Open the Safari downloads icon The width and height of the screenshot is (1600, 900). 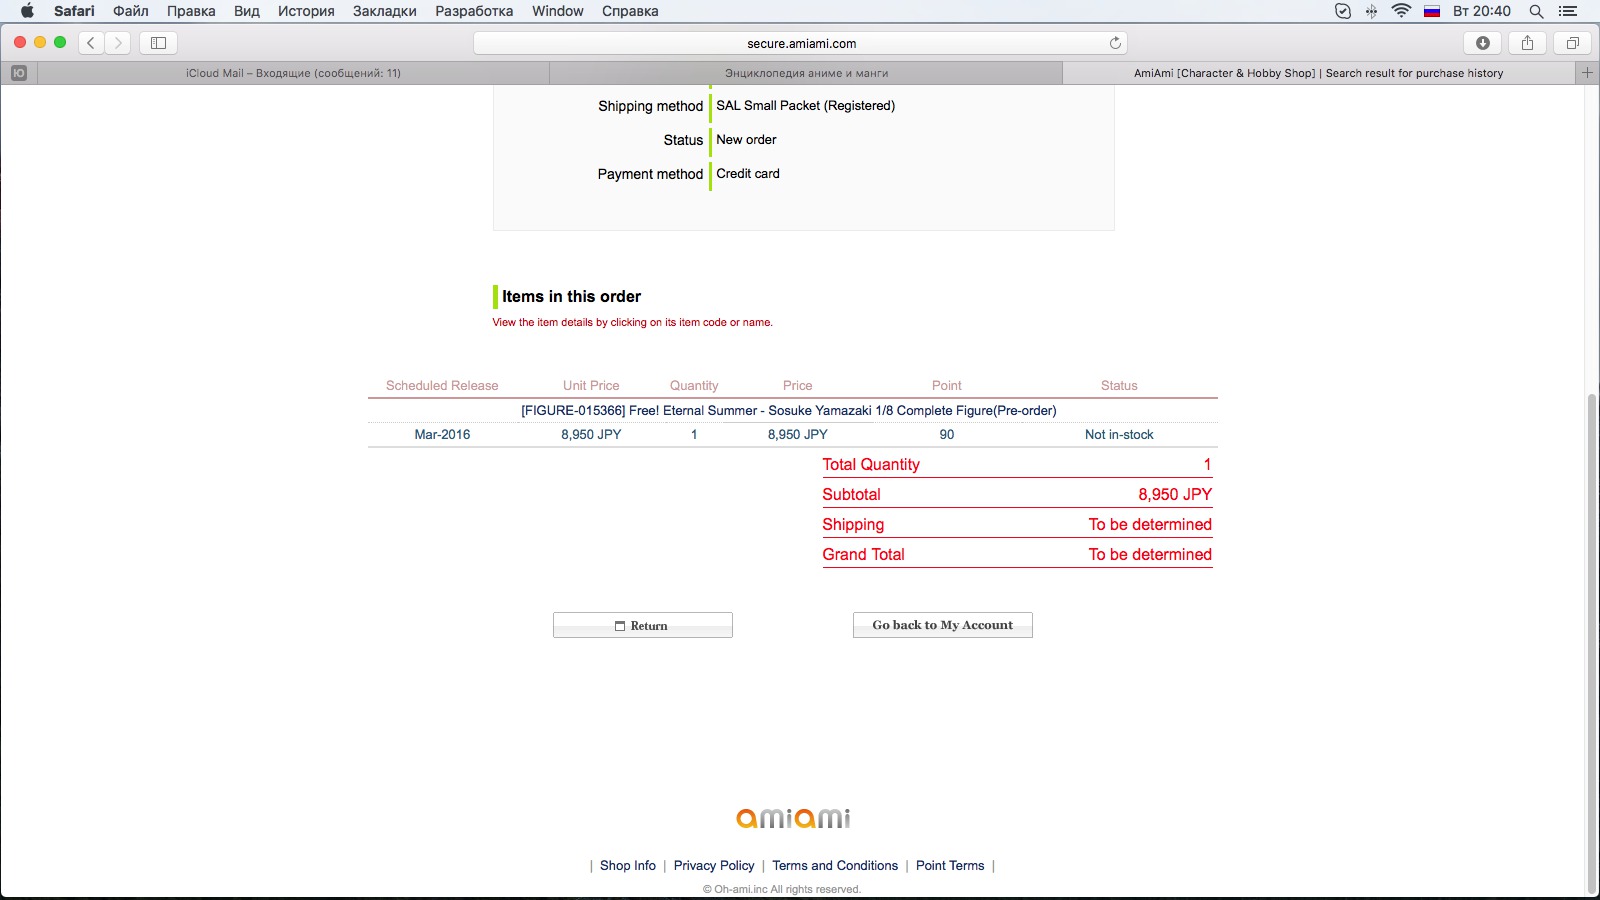point(1483,43)
